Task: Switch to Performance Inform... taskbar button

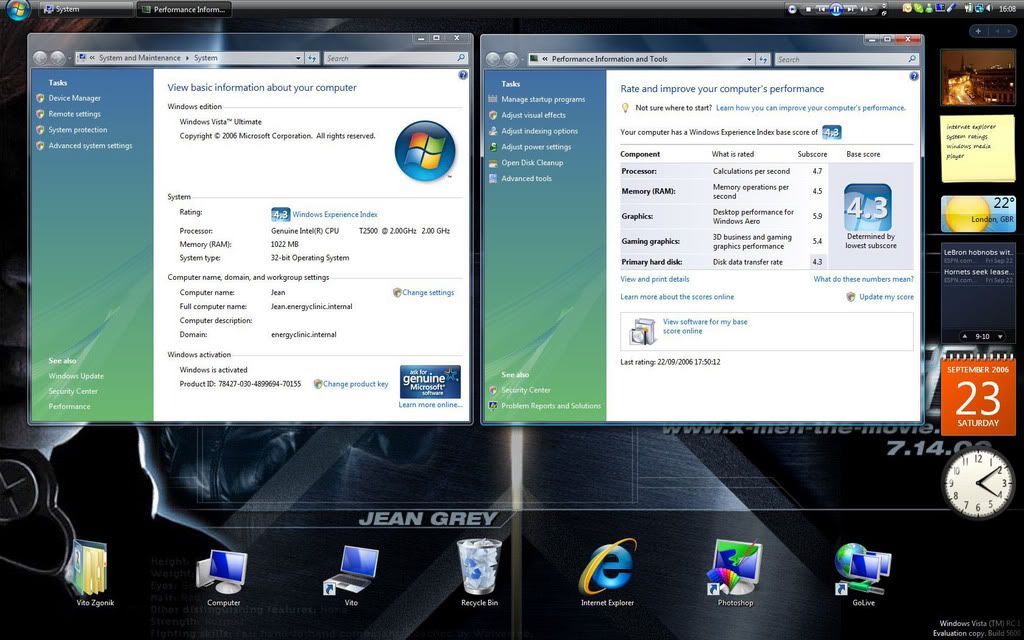Action: (184, 9)
